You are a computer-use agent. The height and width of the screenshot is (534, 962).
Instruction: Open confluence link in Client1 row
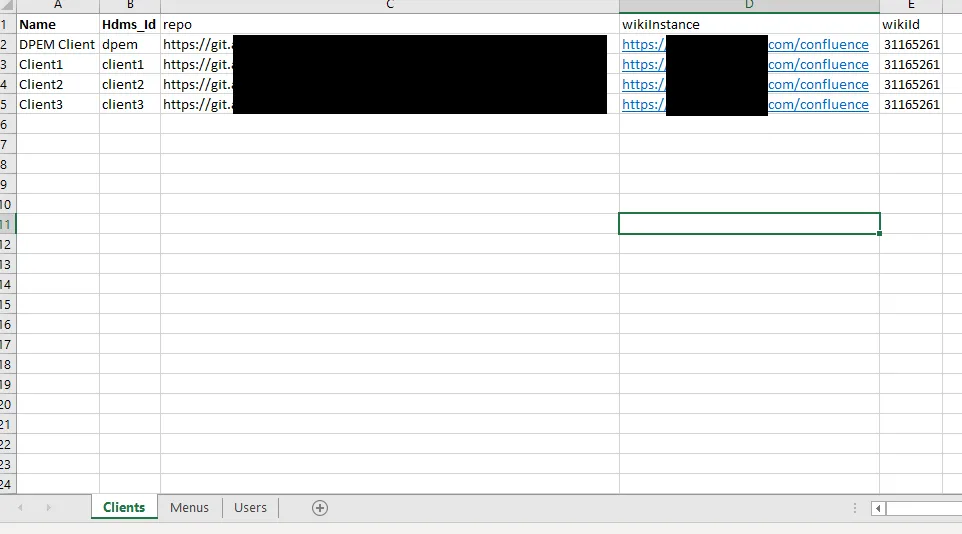pos(818,64)
